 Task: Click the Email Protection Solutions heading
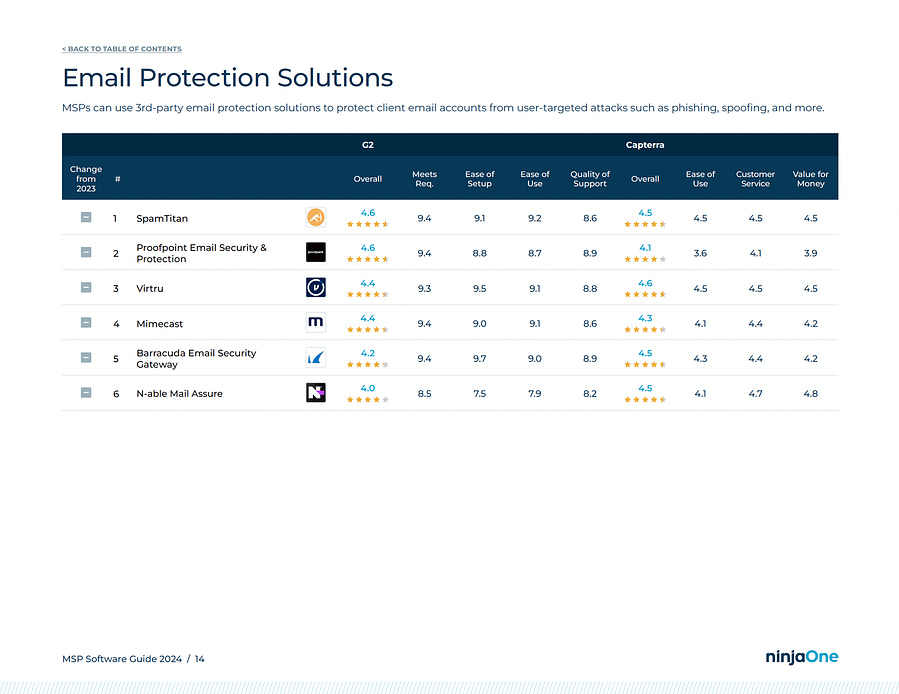[x=228, y=78]
